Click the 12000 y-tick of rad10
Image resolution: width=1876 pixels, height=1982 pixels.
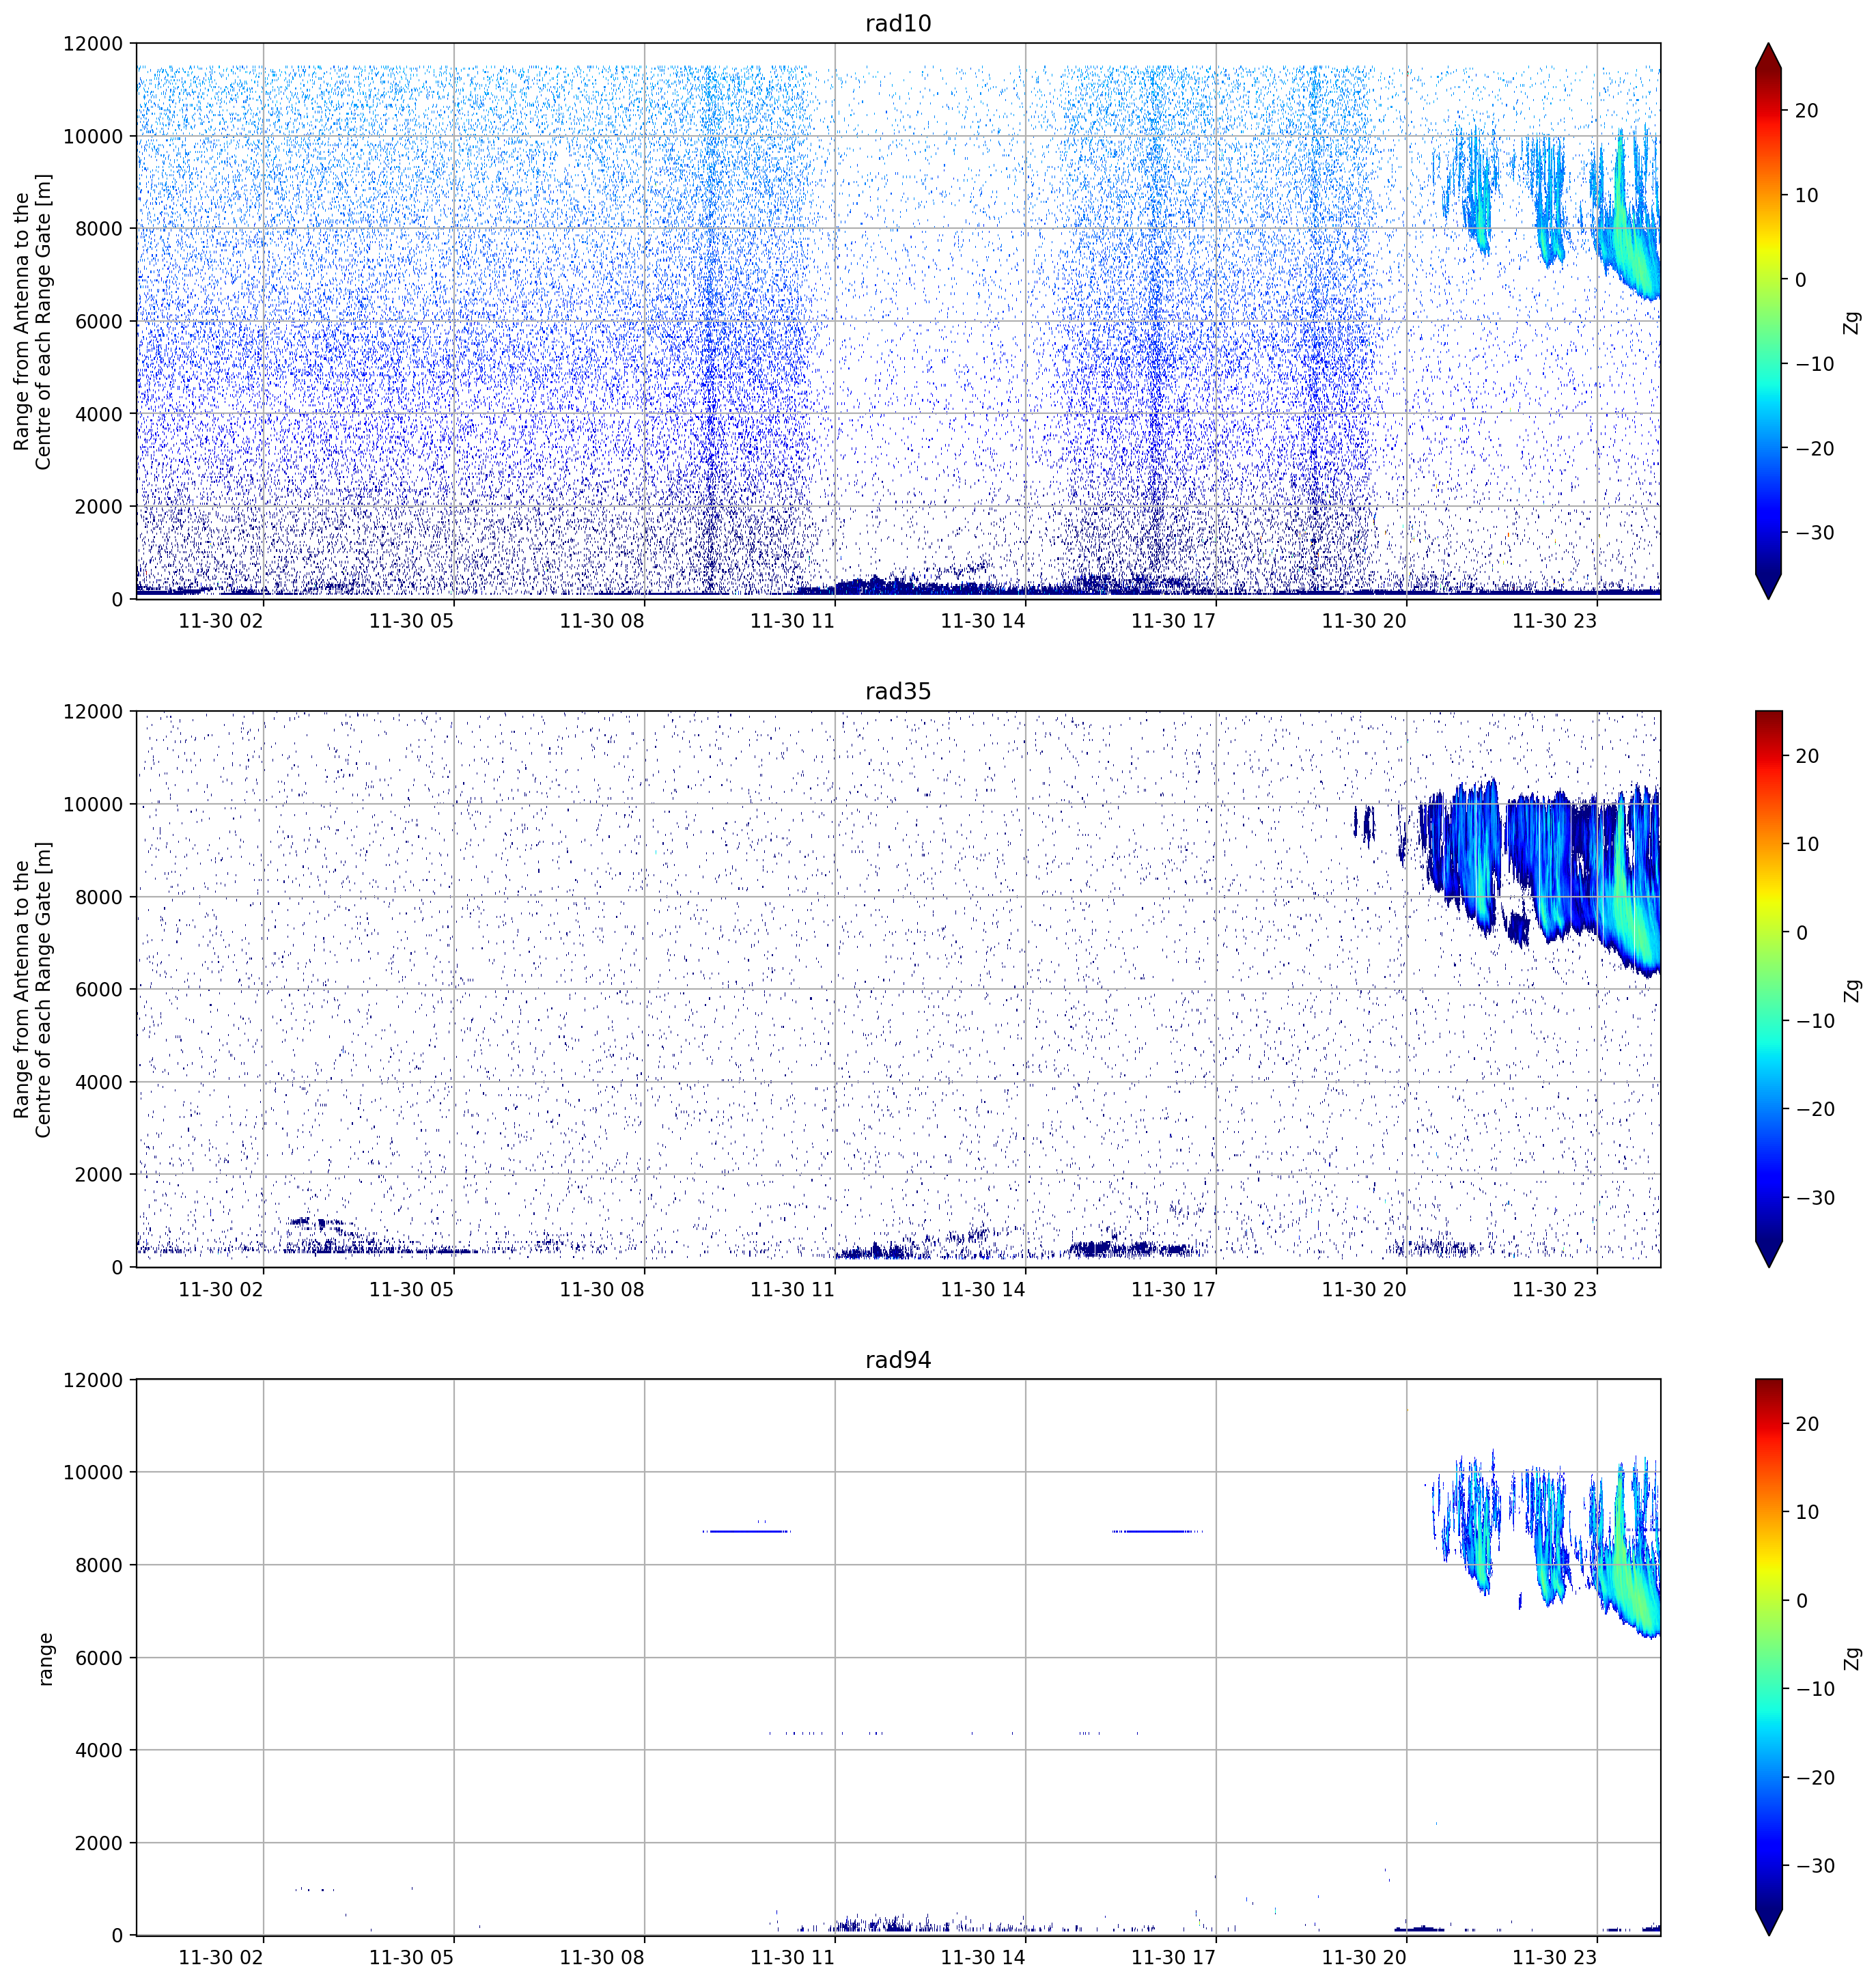click(x=93, y=44)
